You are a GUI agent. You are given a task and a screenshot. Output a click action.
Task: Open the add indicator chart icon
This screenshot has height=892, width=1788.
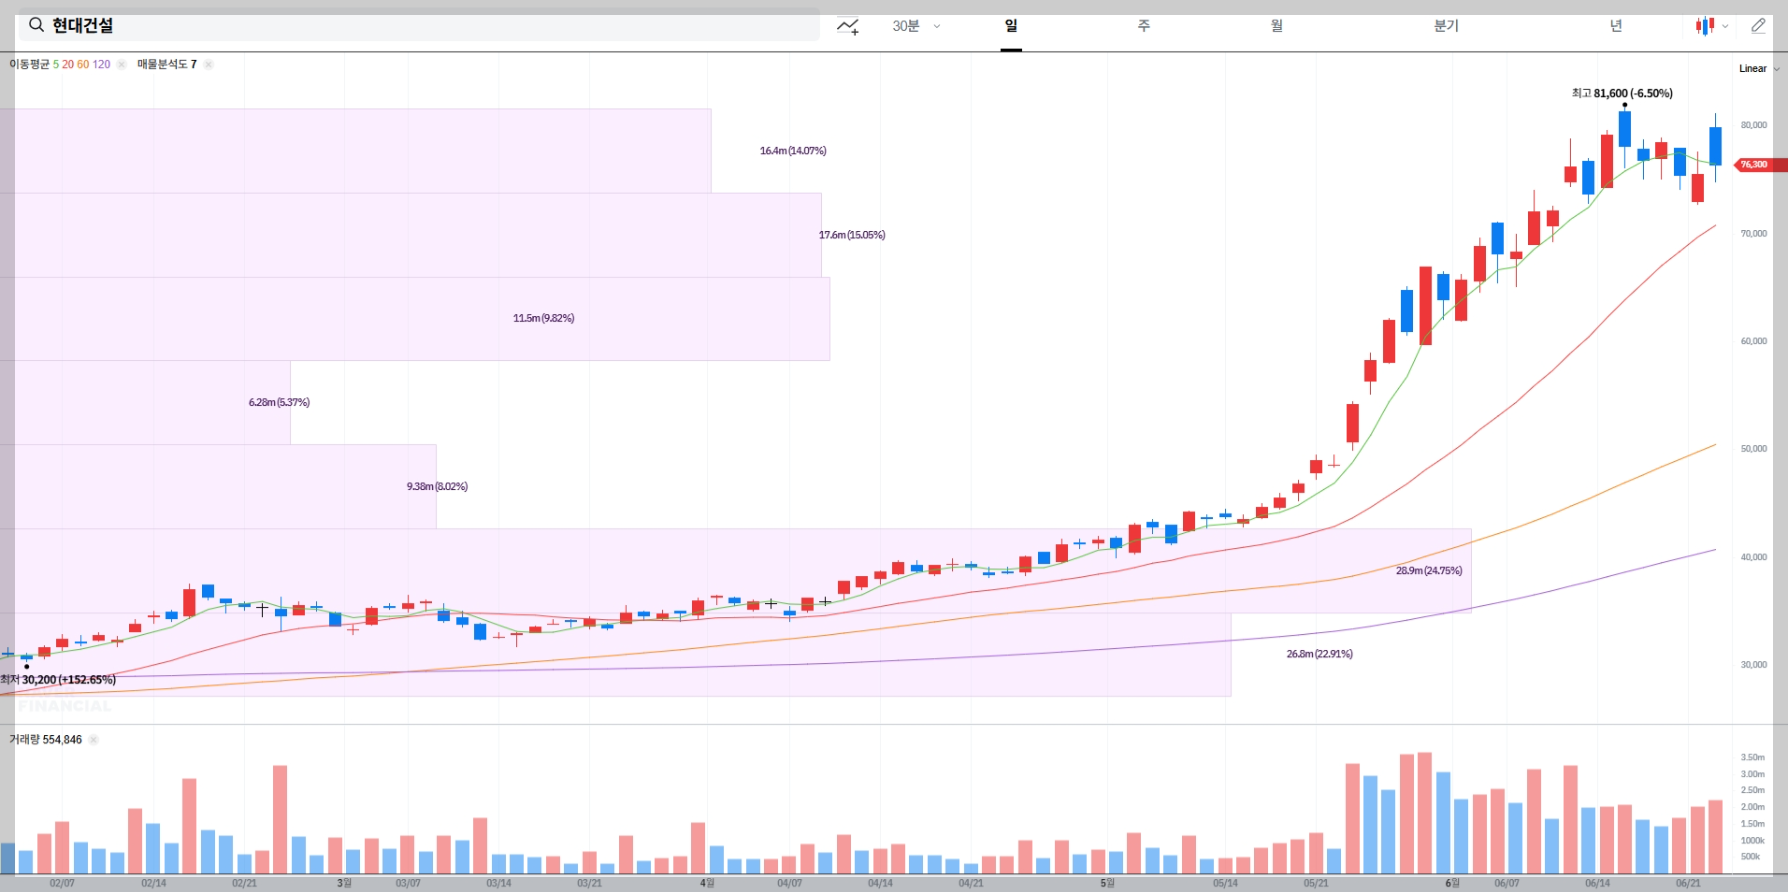point(848,26)
